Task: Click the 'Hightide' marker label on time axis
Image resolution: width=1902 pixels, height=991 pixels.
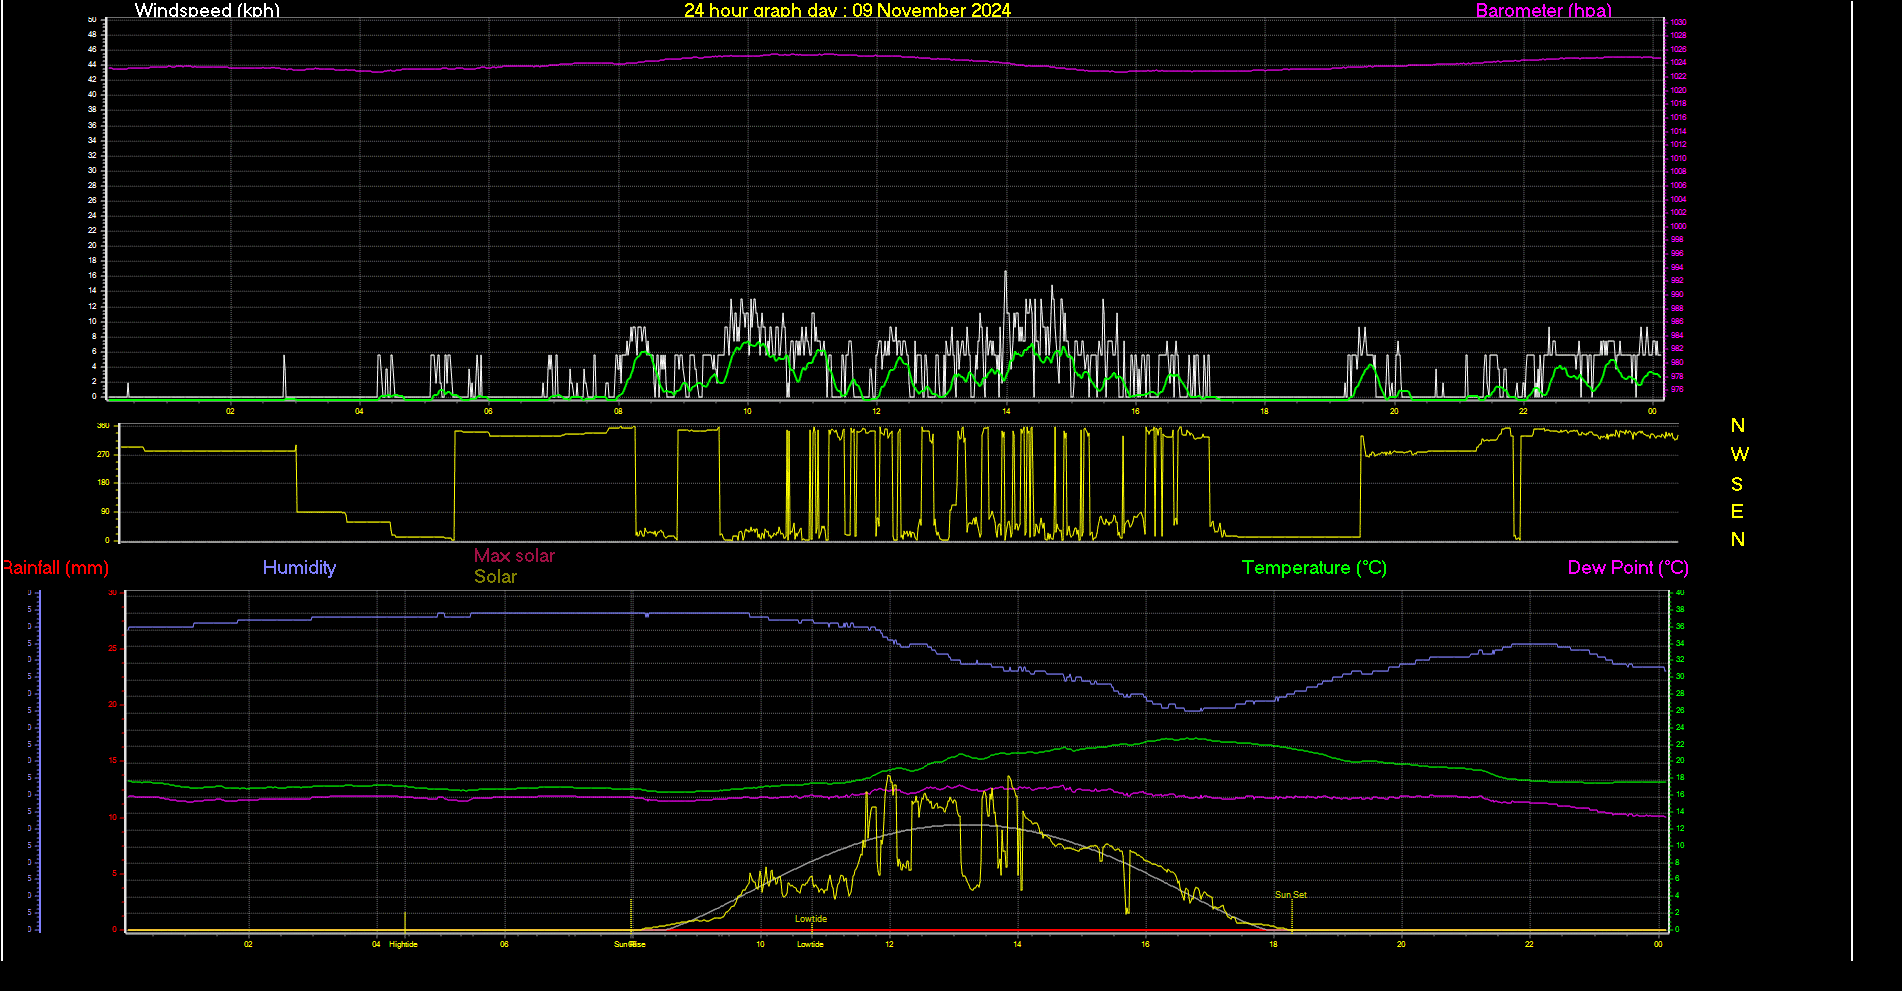Action: 403,944
